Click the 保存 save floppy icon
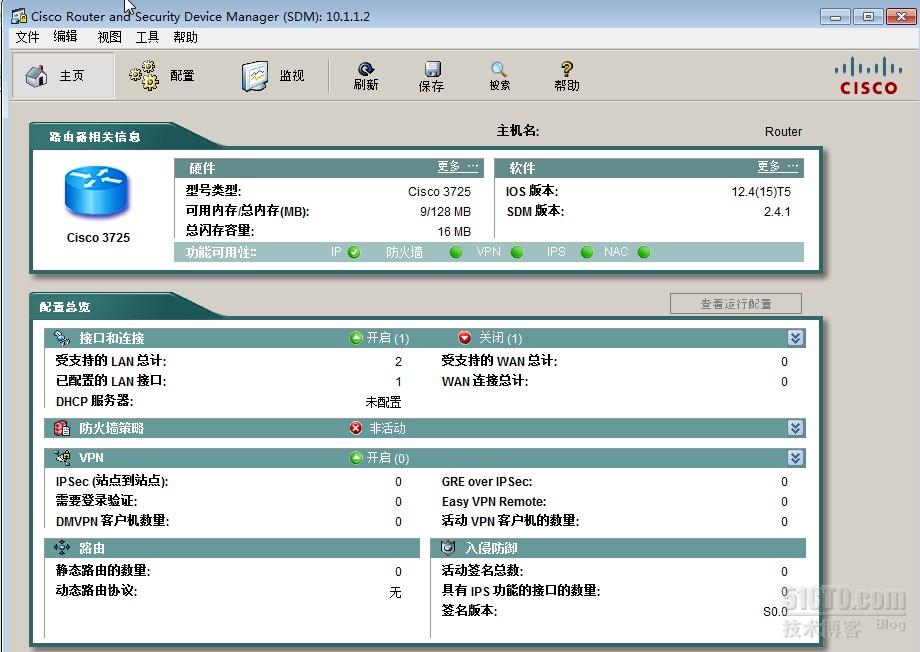 [432, 69]
